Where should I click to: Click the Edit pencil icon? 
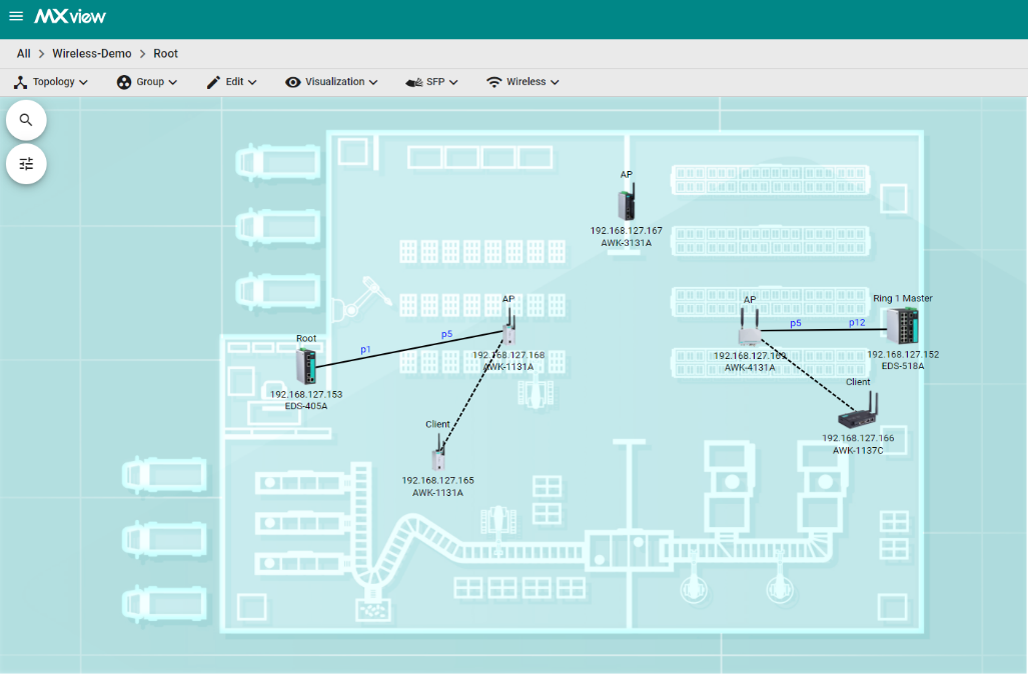[213, 82]
